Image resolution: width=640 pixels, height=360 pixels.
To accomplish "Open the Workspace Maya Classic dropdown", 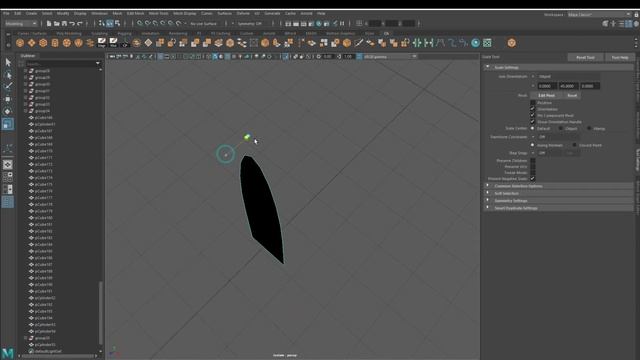I will 599,14.
